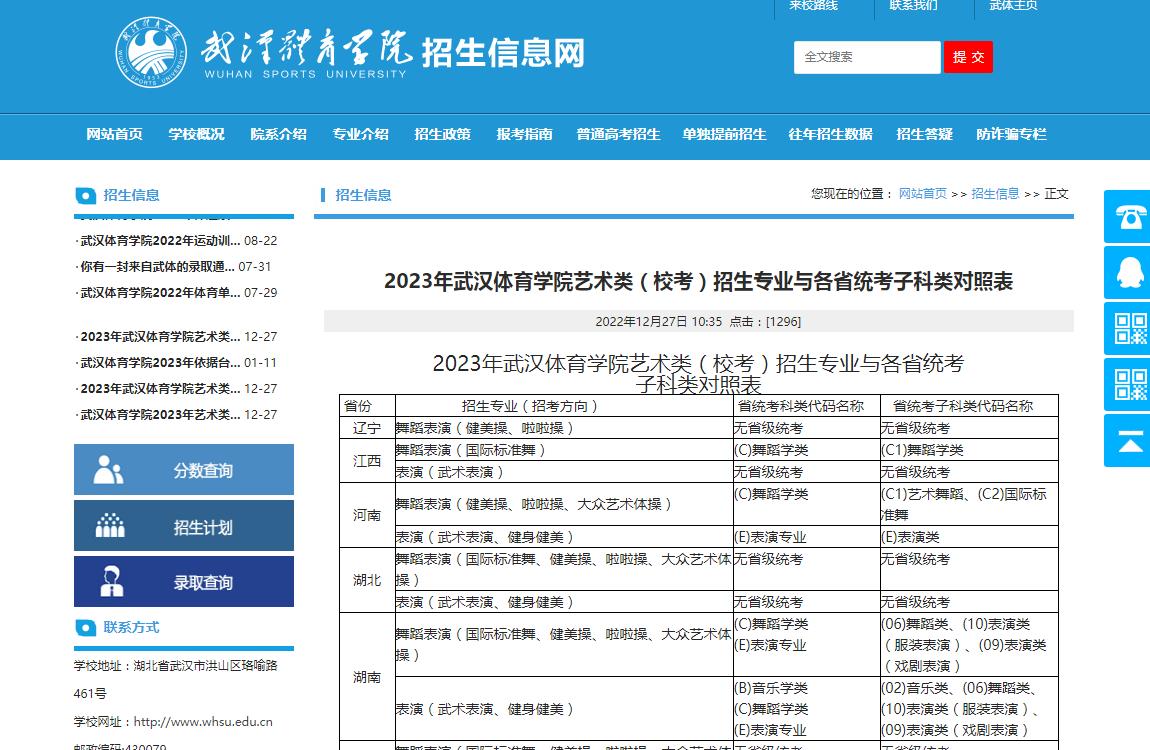Click table cell 江西
The image size is (1150, 750).
[367, 461]
